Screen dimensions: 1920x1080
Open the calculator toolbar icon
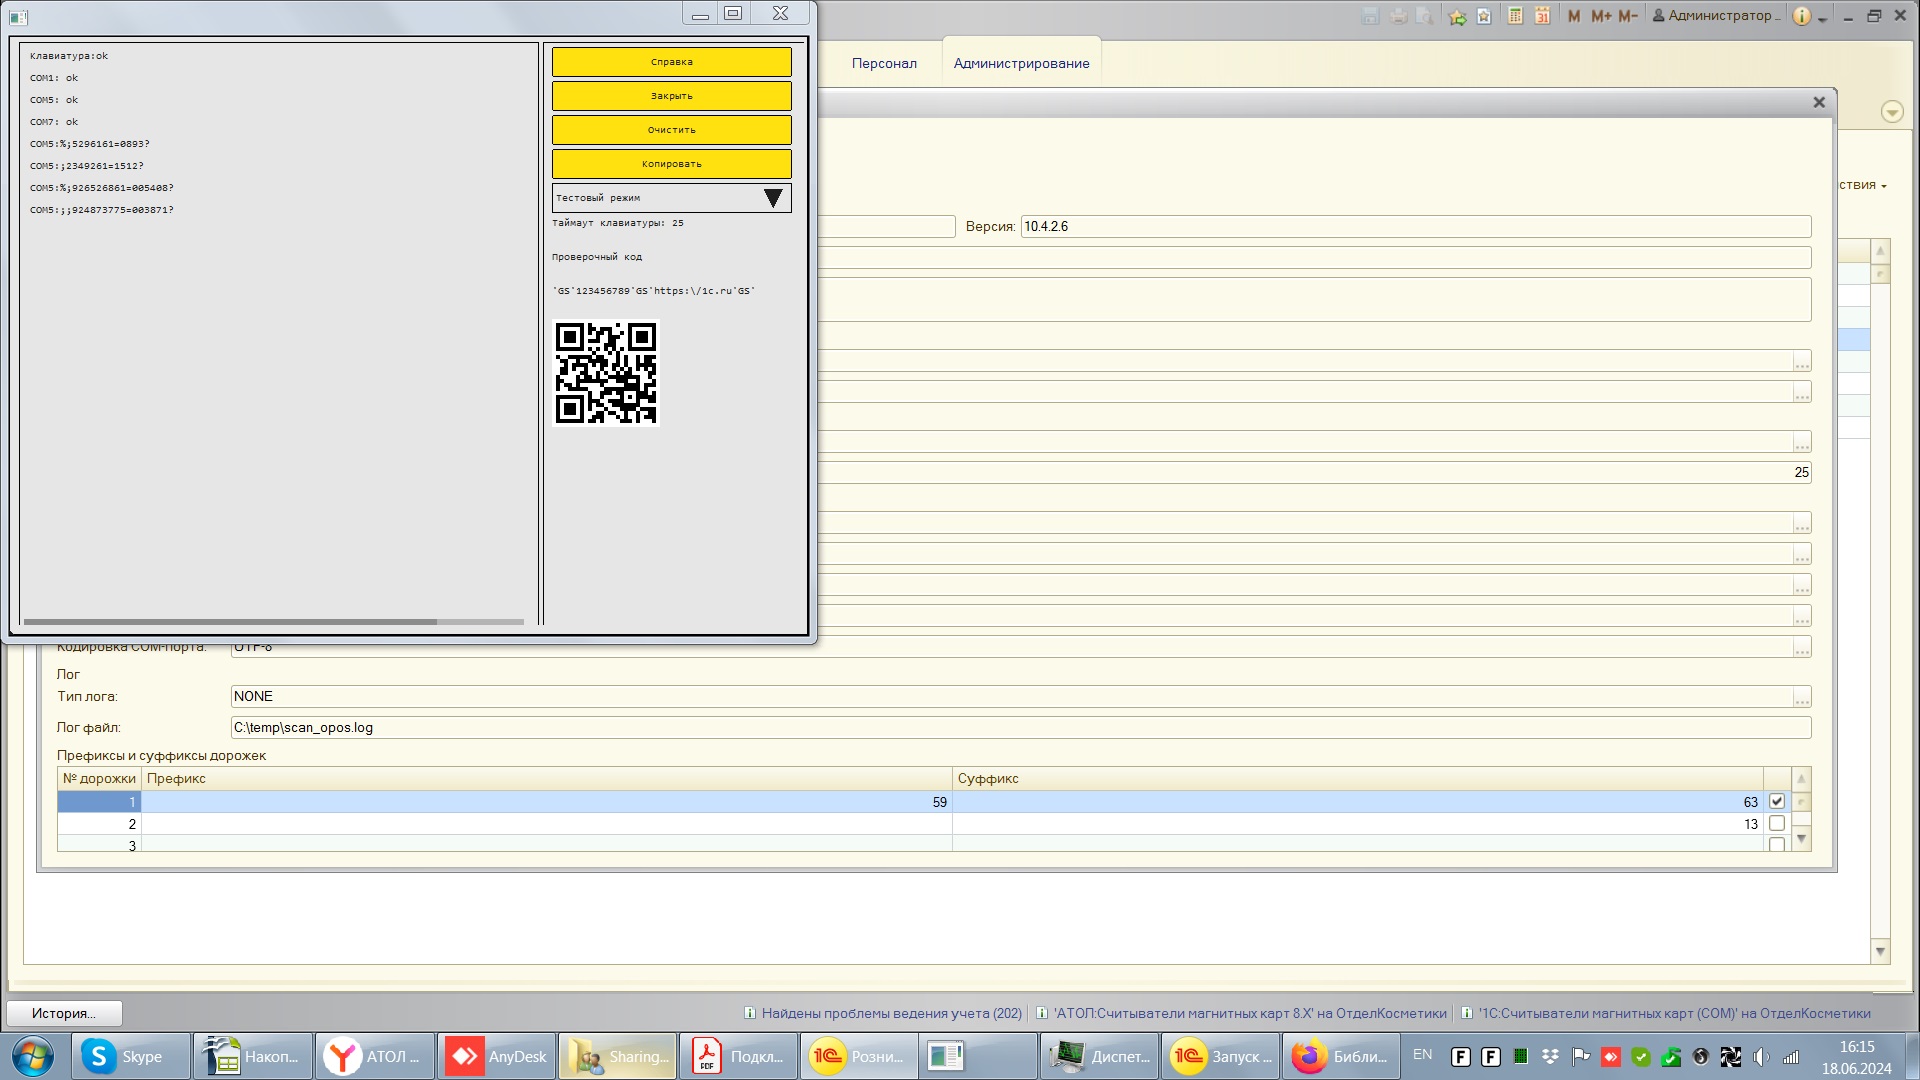point(1515,16)
